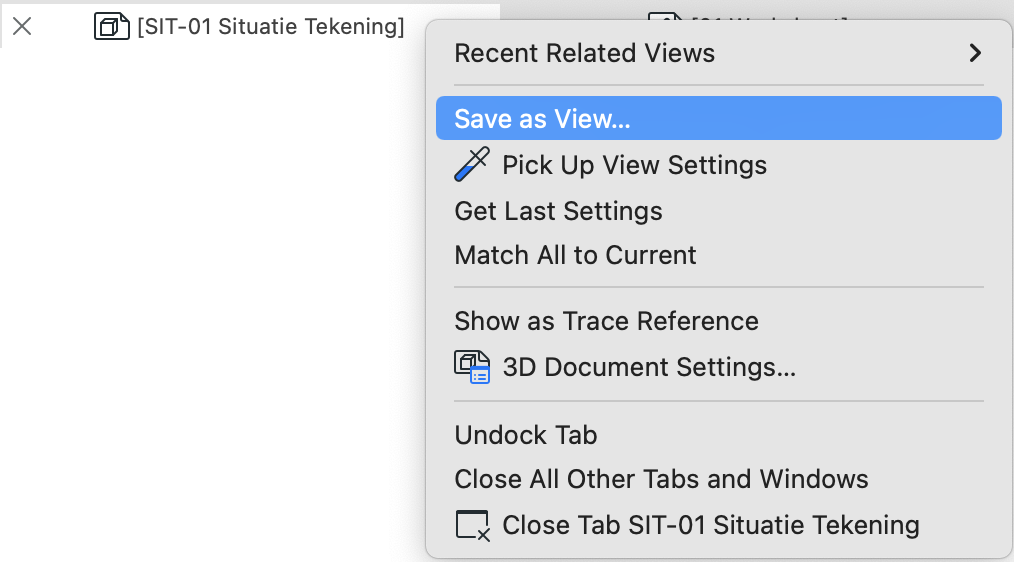Click the Close Tab window icon in the menu
The width and height of the screenshot is (1014, 562).
472,525
